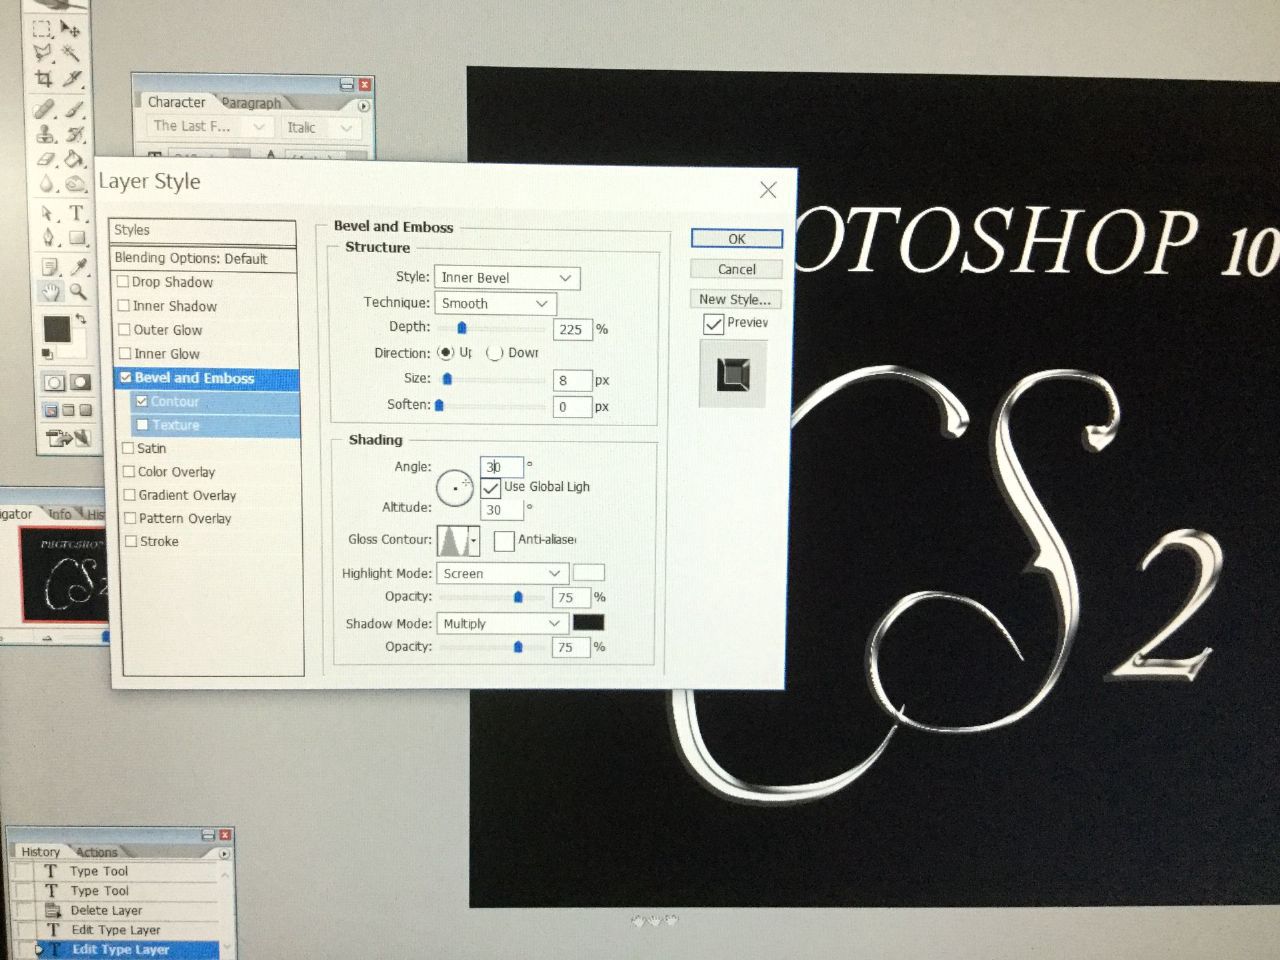The height and width of the screenshot is (960, 1280).
Task: Select the Notes tool
Action: coord(50,266)
